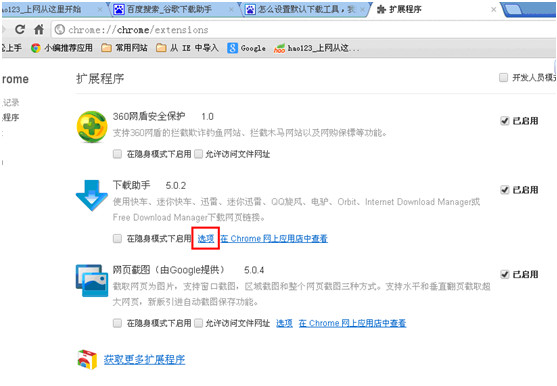
Task: Click the 下载助手 blue arrow icon
Action: 92,195
